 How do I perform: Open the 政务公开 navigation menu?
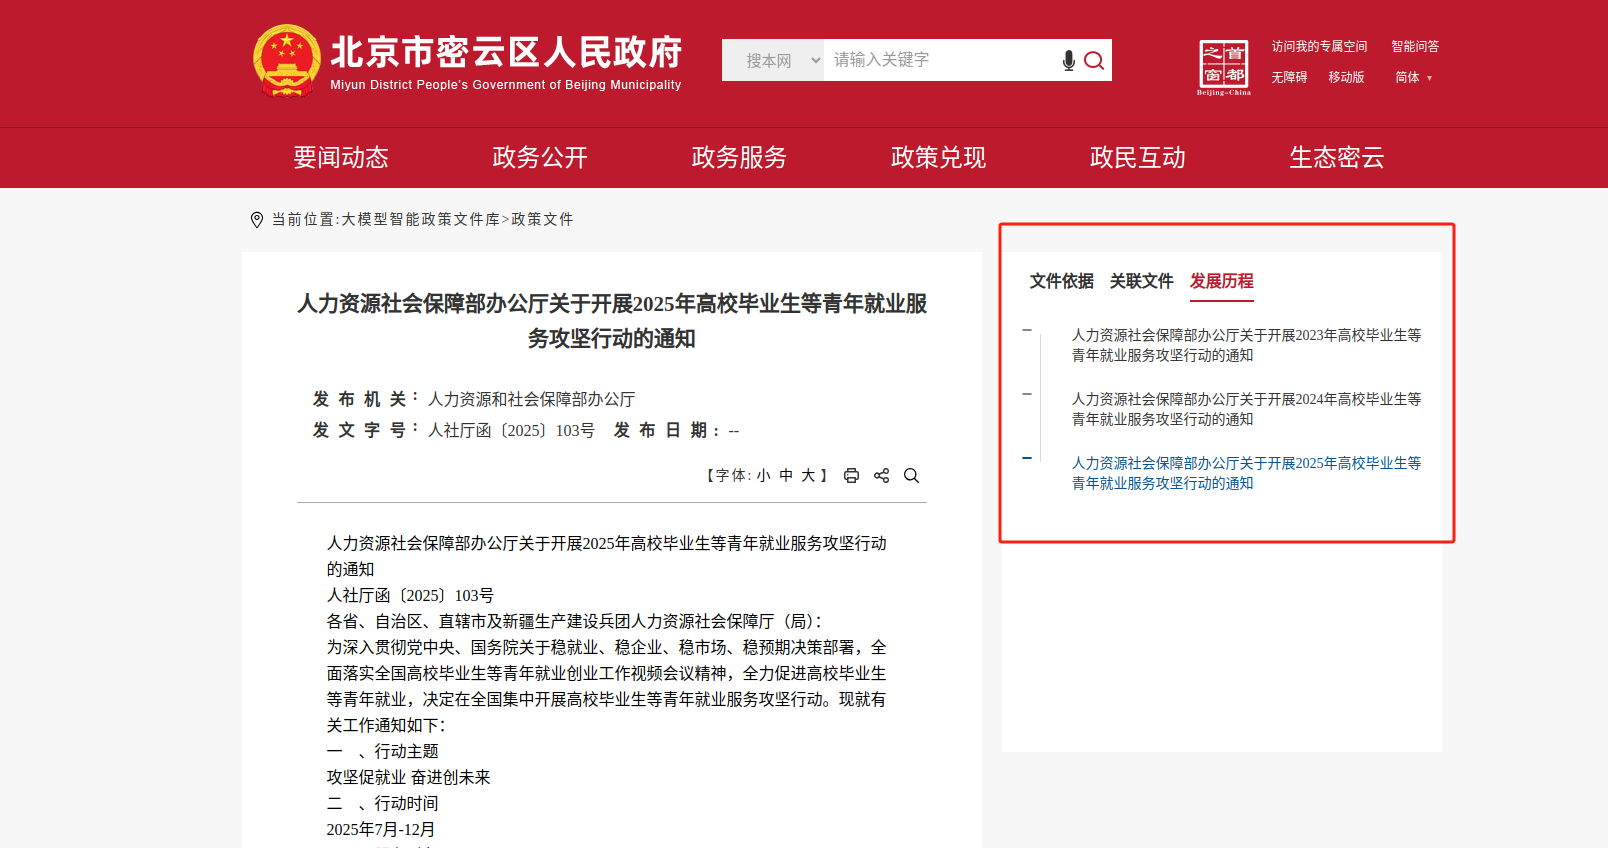(540, 158)
